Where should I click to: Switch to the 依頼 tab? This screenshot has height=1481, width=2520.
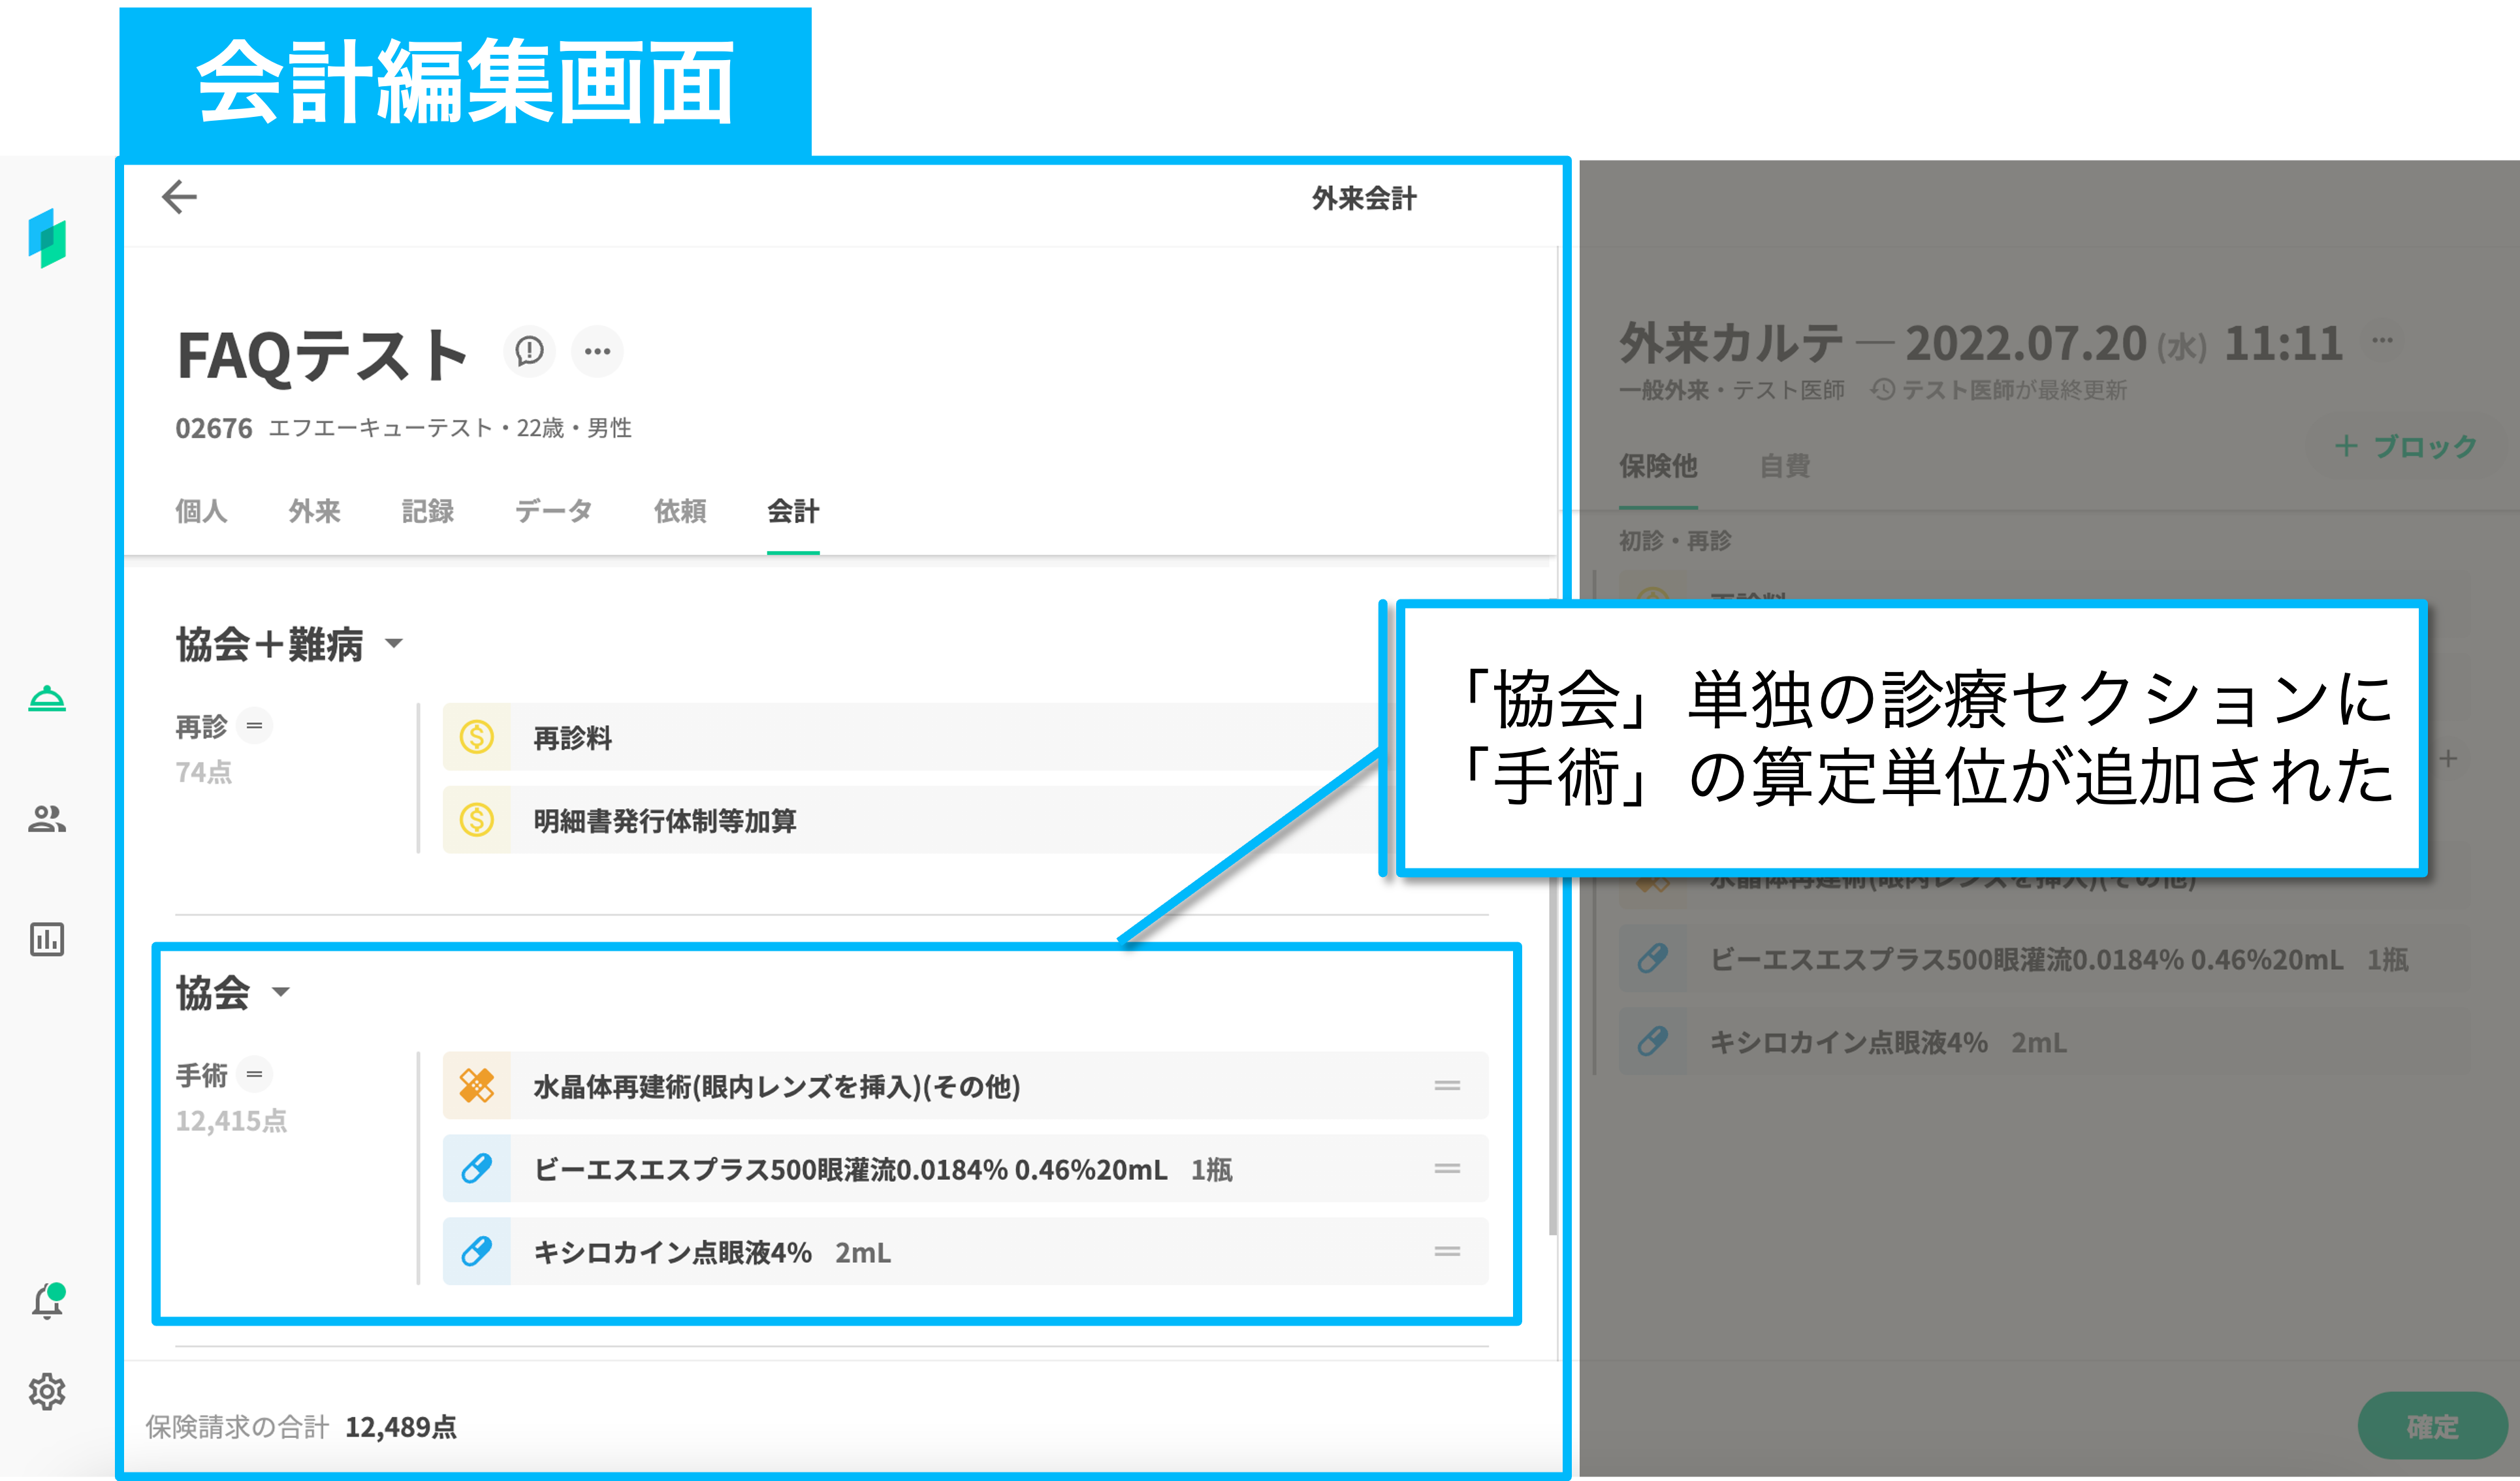pyautogui.click(x=680, y=511)
